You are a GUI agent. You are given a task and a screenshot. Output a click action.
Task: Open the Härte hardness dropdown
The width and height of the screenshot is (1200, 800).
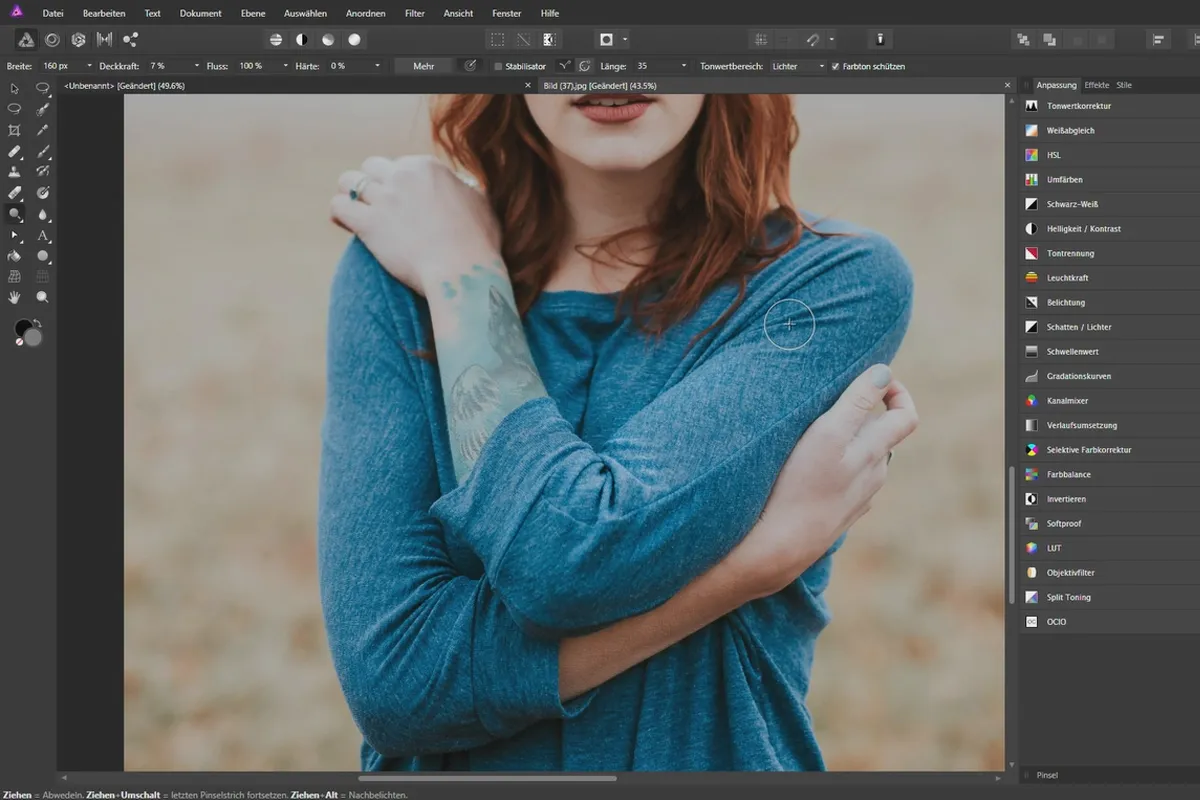[x=377, y=66]
